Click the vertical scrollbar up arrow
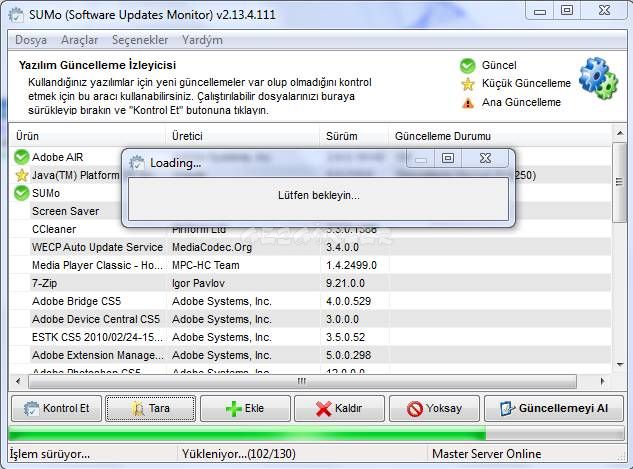 (x=620, y=133)
